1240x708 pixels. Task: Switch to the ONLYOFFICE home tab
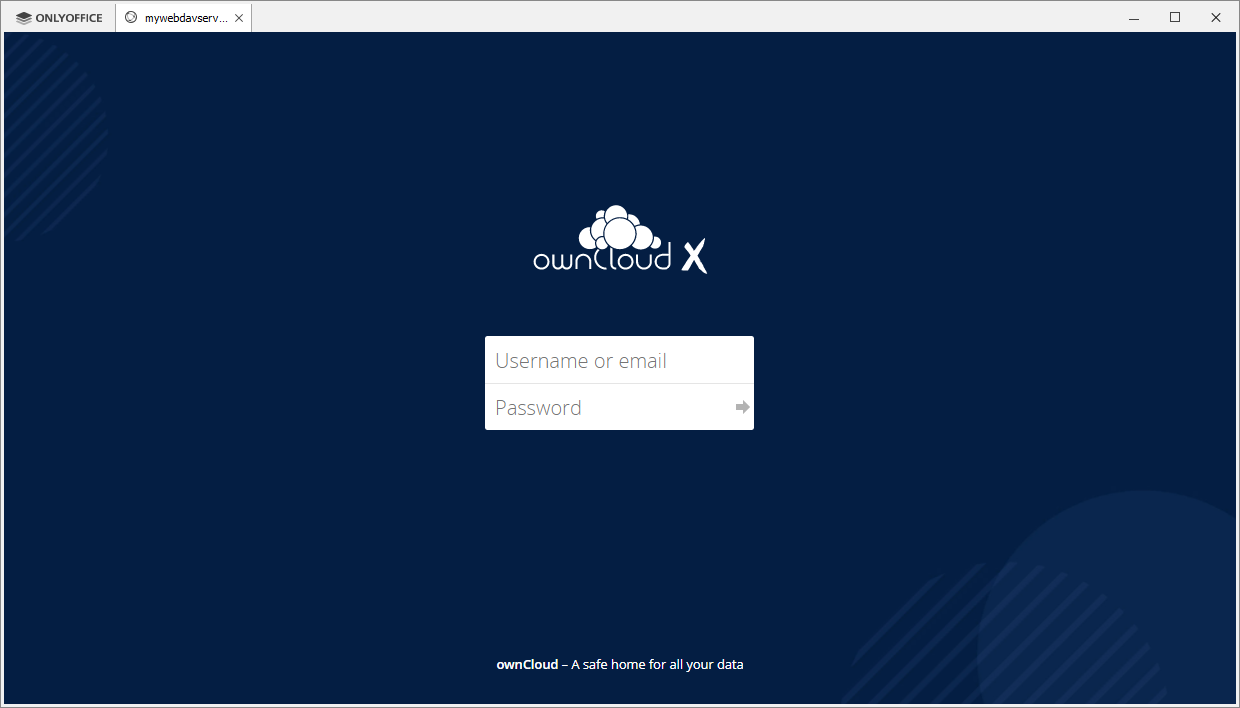click(57, 17)
